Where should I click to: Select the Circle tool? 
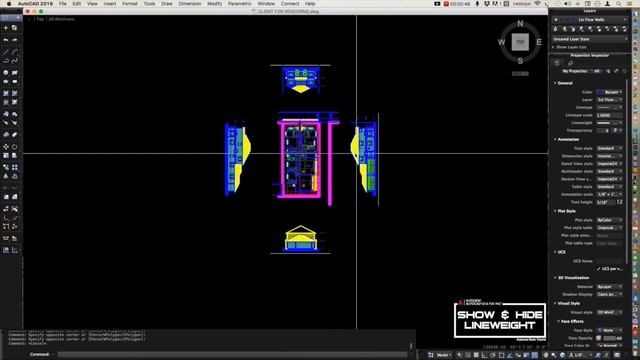(x=6, y=73)
